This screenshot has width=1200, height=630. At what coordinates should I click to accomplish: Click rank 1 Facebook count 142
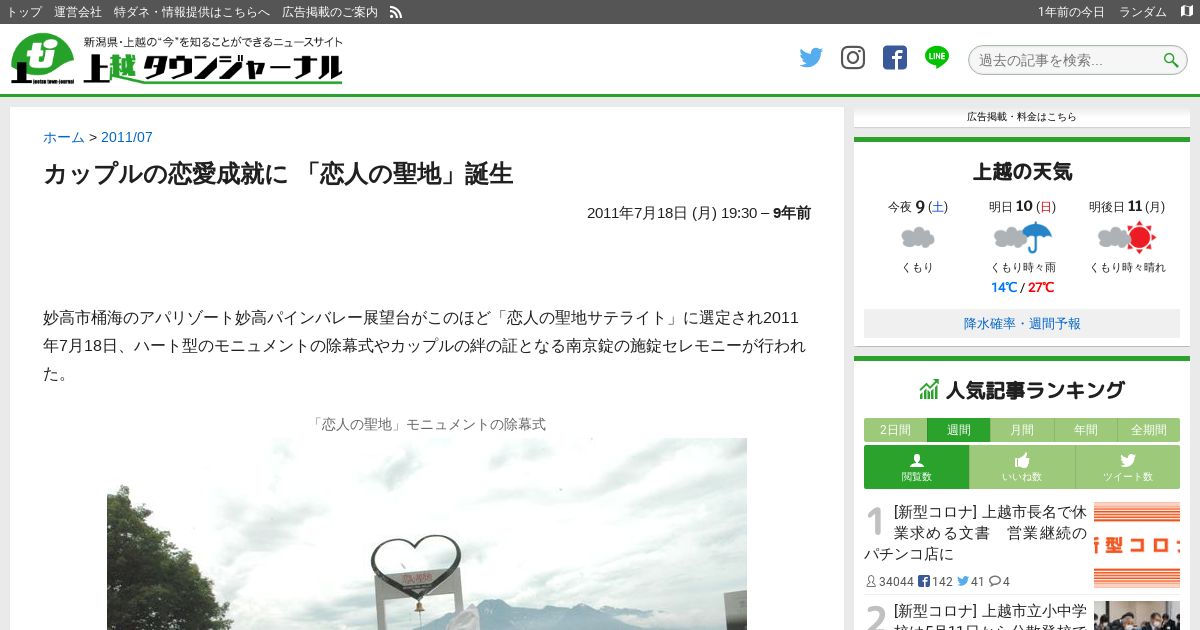tap(935, 582)
